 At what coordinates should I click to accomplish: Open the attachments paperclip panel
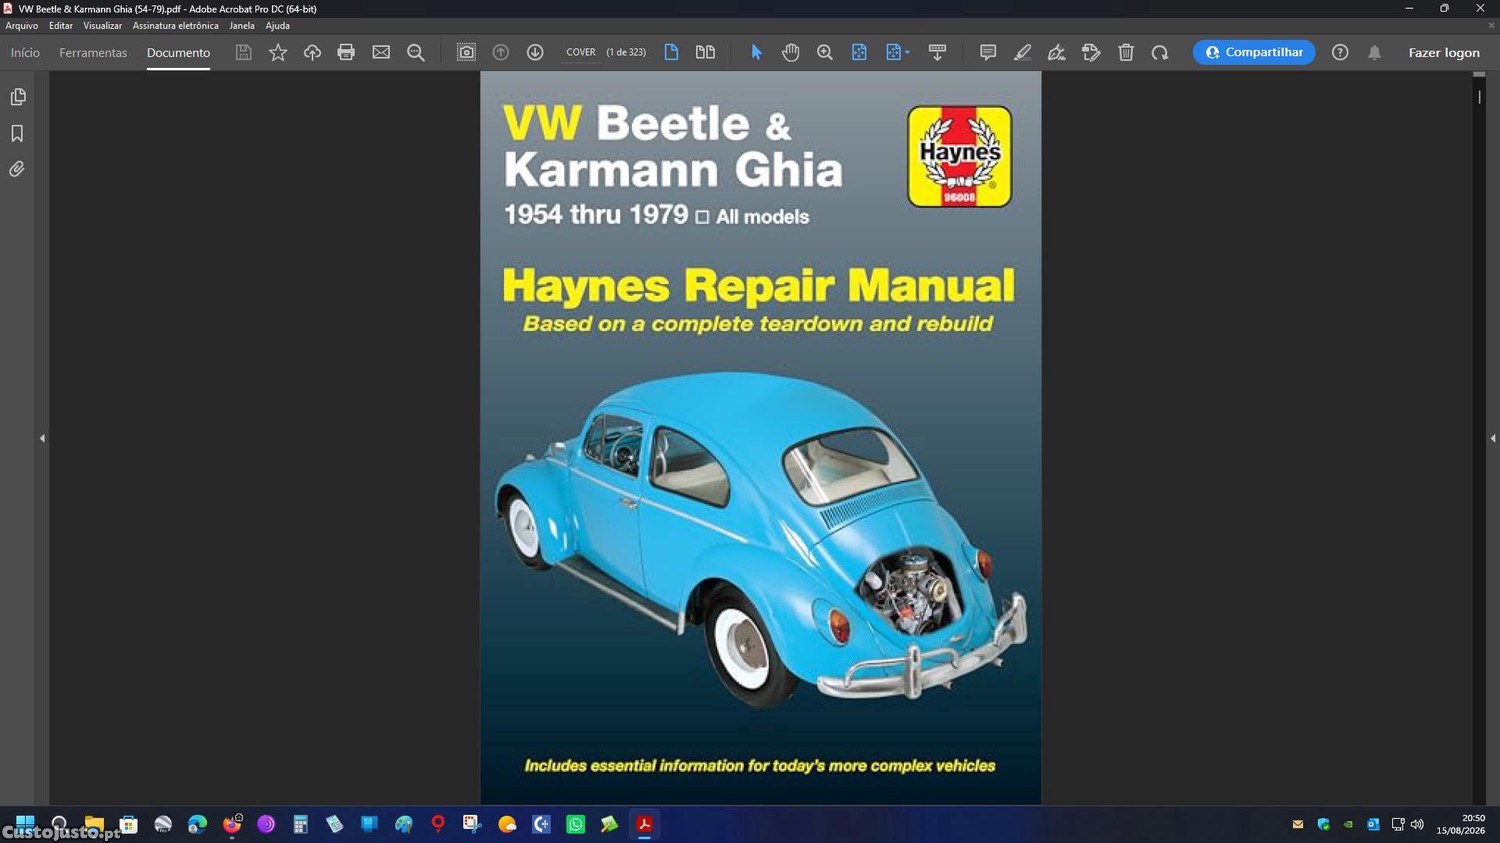point(17,169)
